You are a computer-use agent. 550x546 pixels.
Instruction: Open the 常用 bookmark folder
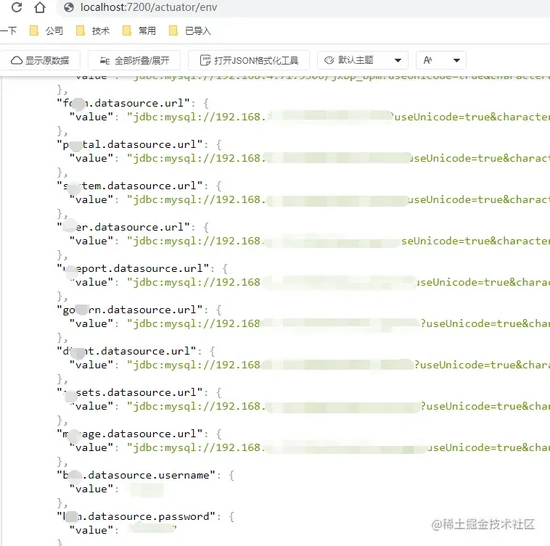pyautogui.click(x=139, y=31)
